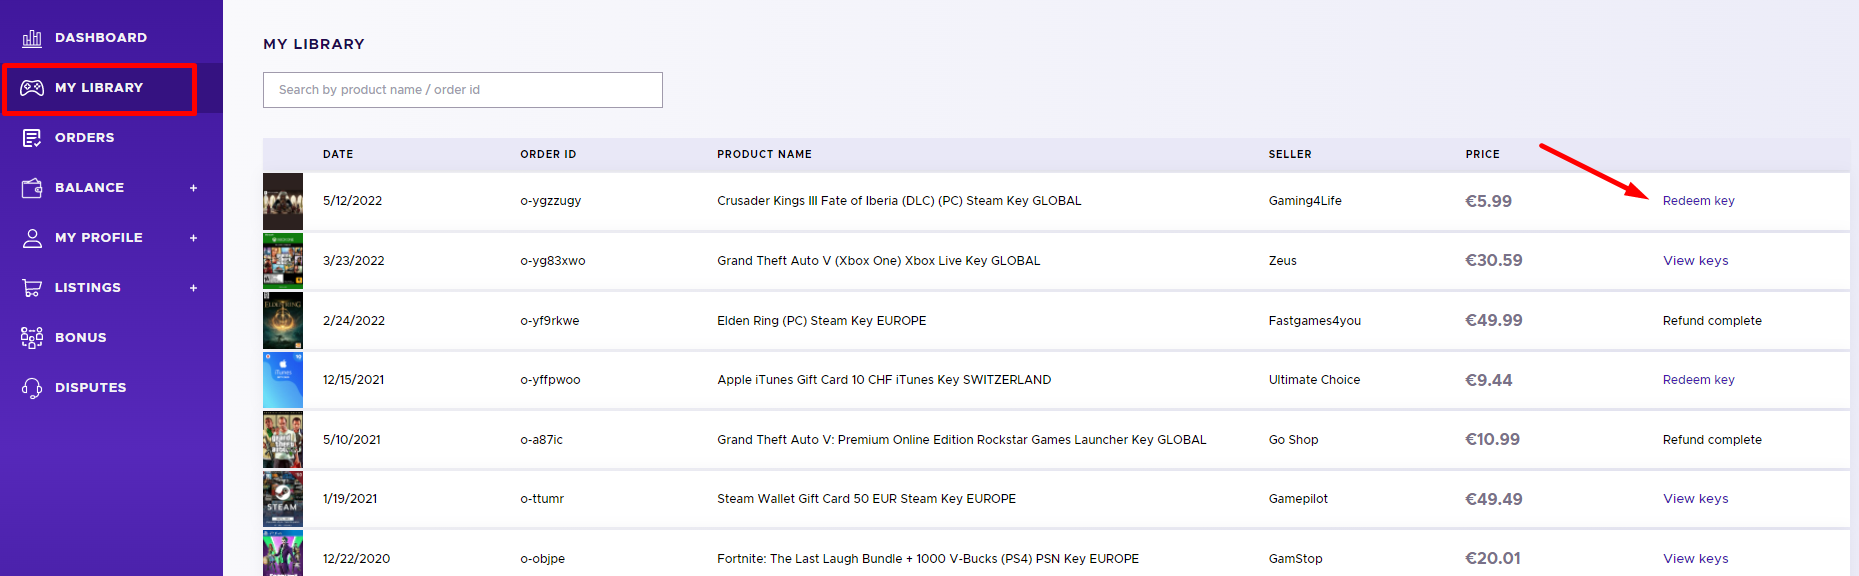Redeem key for Apple iTunes Gift Card
This screenshot has height=576, width=1859.
(x=1698, y=380)
